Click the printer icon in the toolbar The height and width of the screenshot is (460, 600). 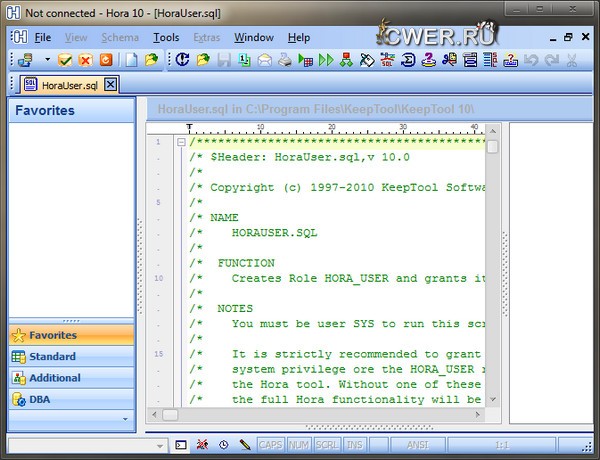pos(284,60)
